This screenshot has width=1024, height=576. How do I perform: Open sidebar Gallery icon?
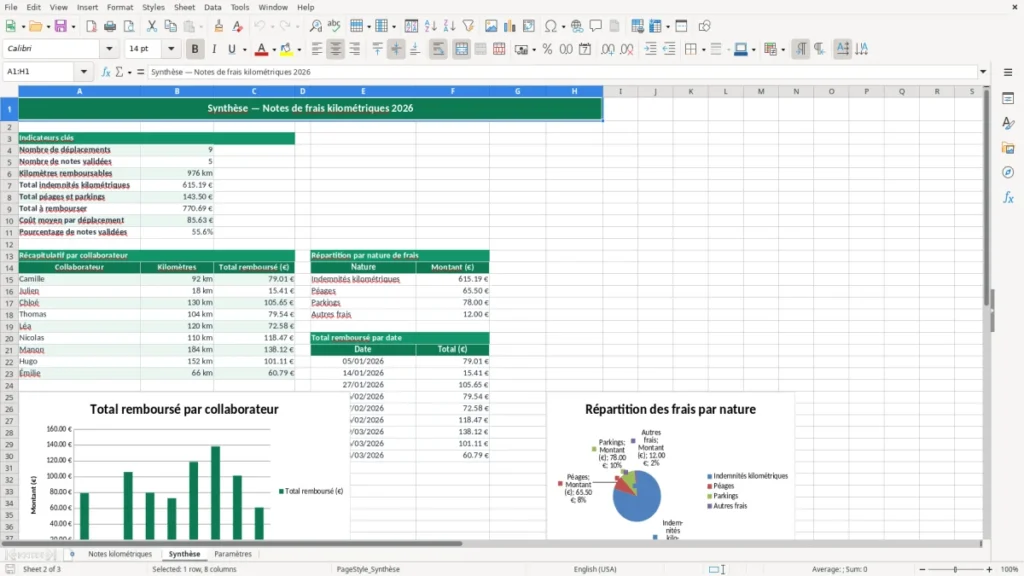1008,148
